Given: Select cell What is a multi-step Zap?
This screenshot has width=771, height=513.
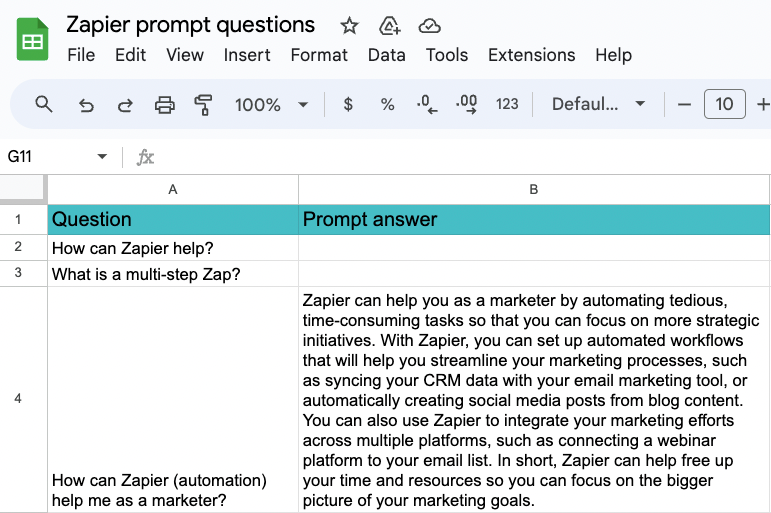Looking at the screenshot, I should pyautogui.click(x=173, y=274).
